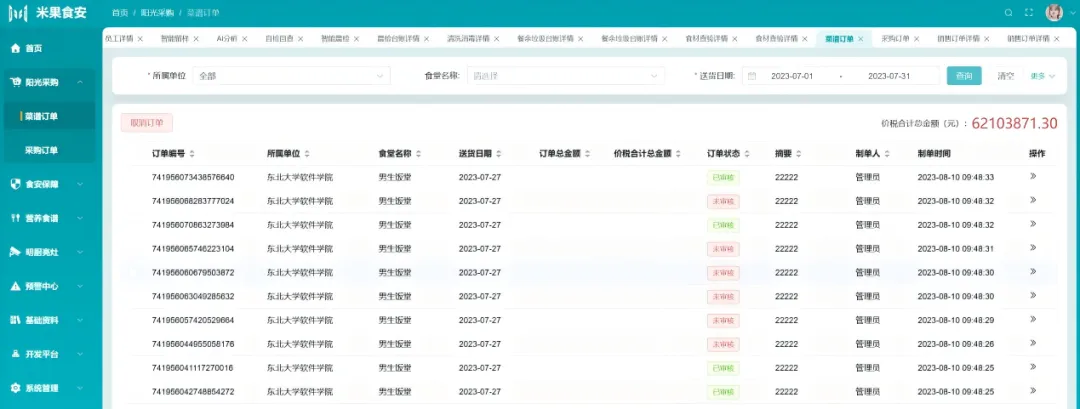Toggle fullscreen with the top-right expand icon
Screen dimensions: 1080x409
(1029, 12)
